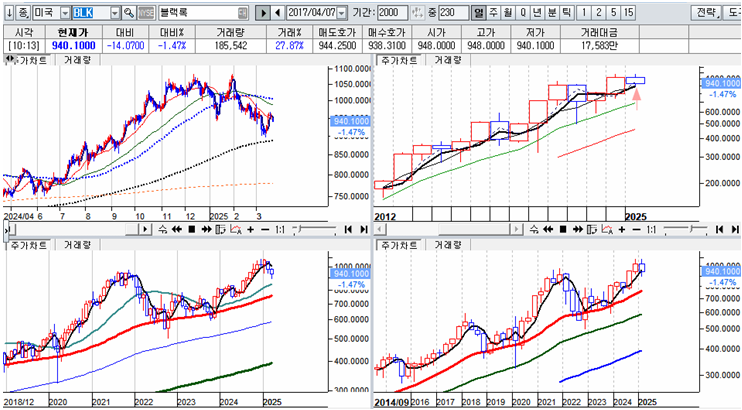
Task: Click fast-forward double-arrow in left chart toolbar
Action: click(x=206, y=230)
